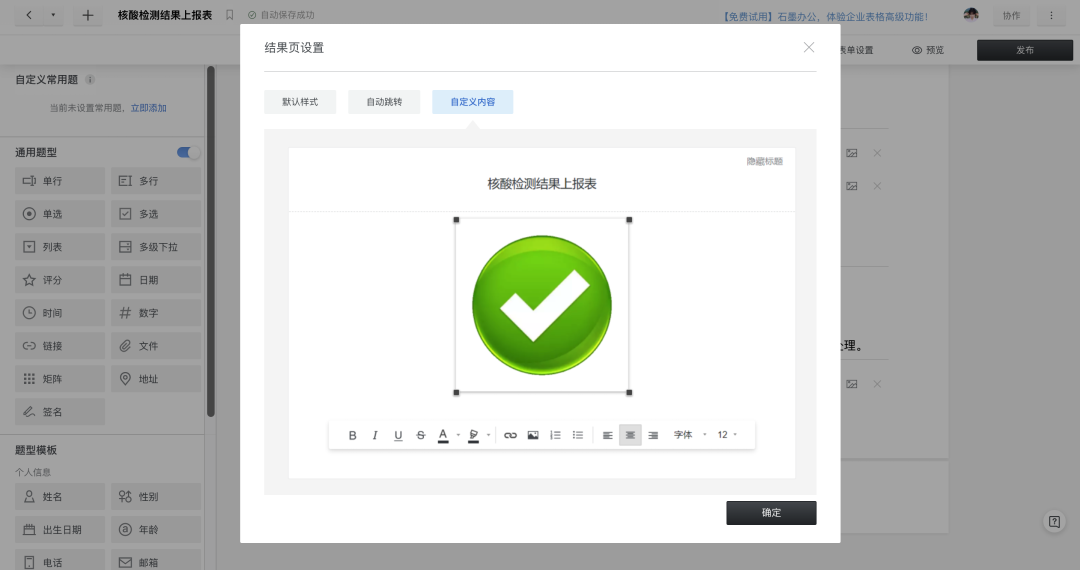Create new document with plus icon
Image resolution: width=1080 pixels, height=570 pixels.
[87, 15]
